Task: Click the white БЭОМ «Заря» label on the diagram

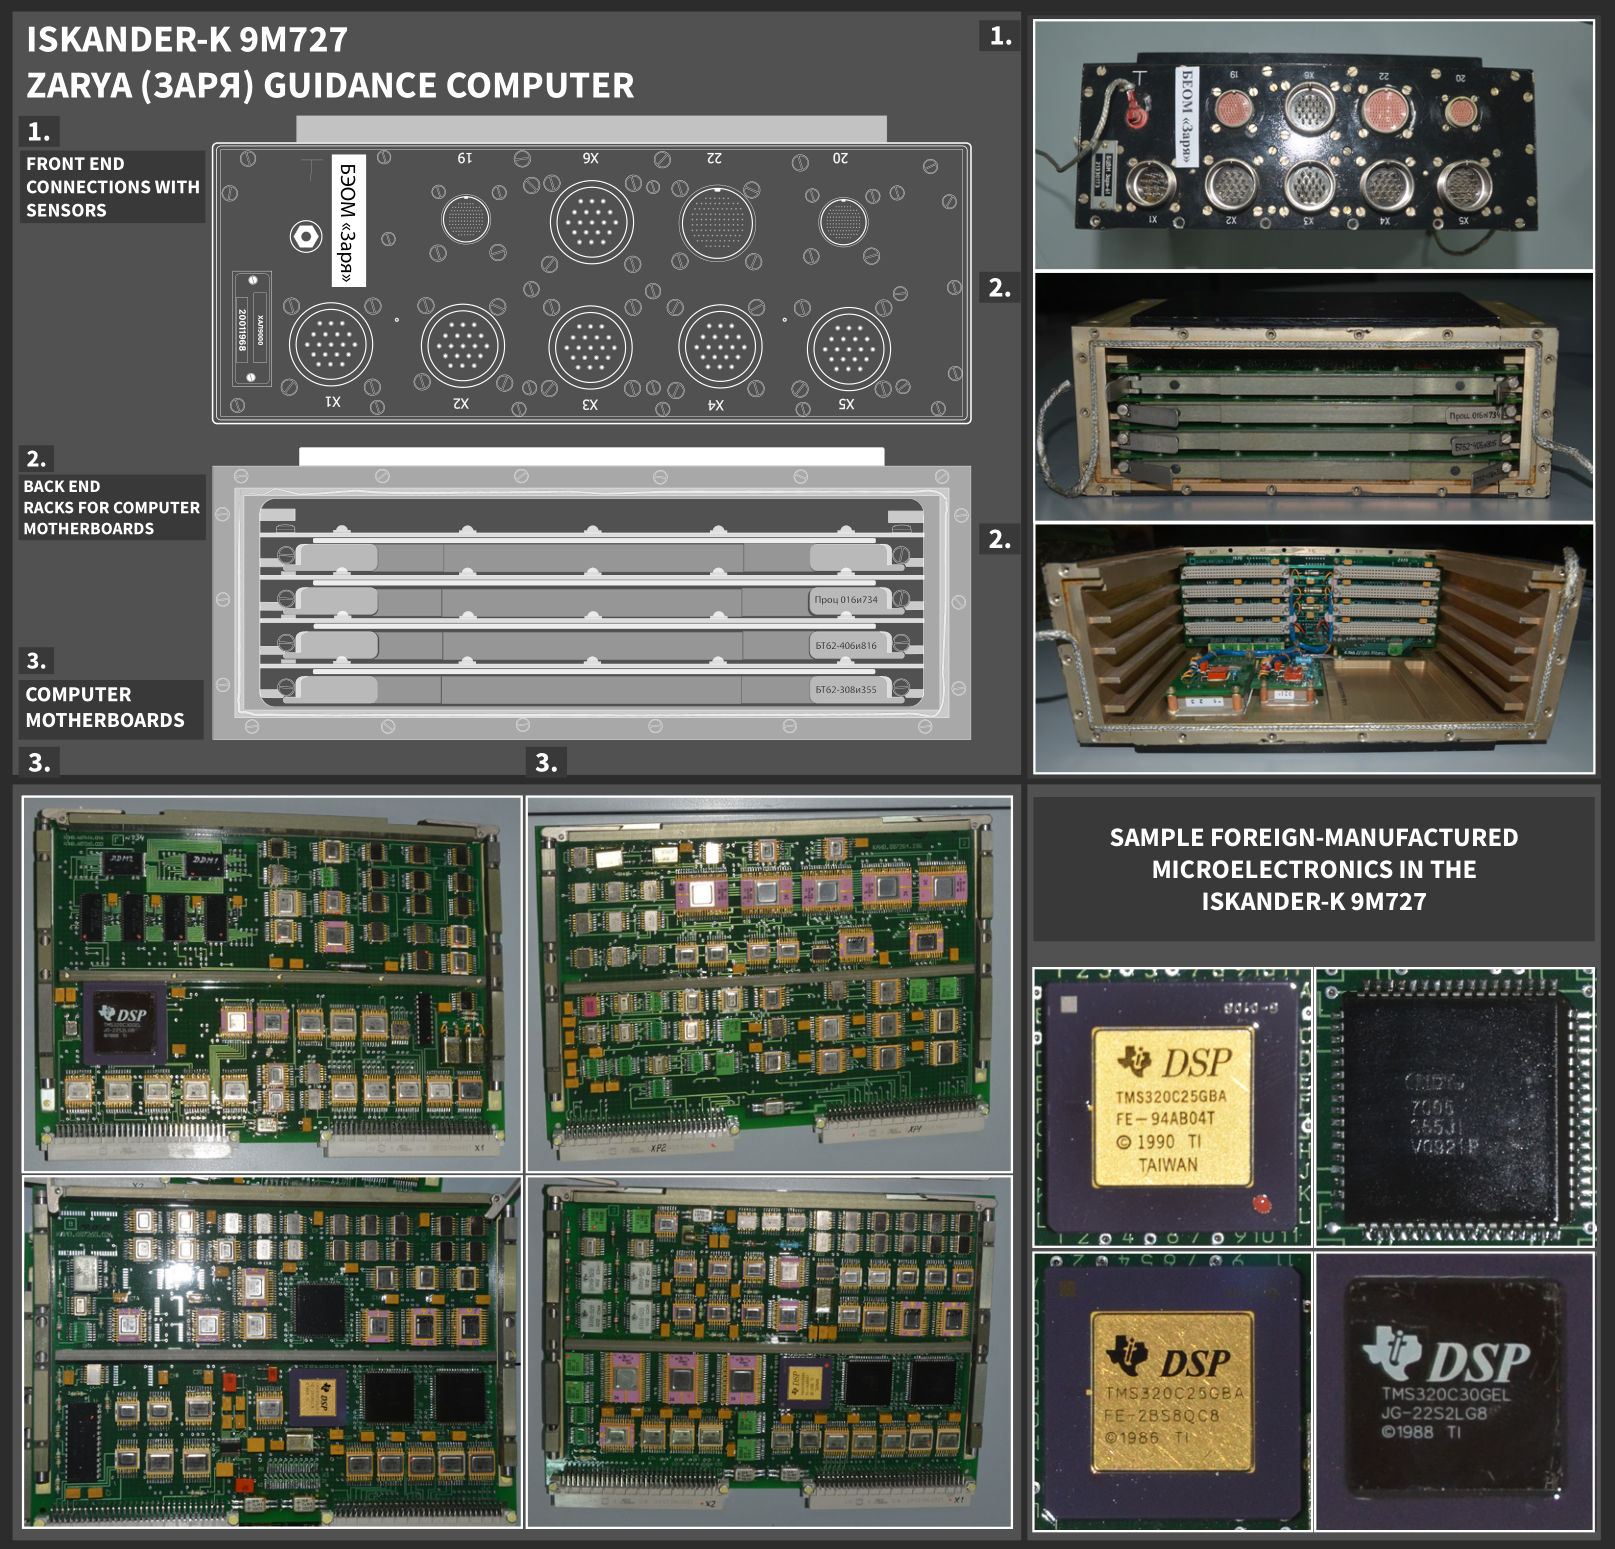Action: point(347,221)
